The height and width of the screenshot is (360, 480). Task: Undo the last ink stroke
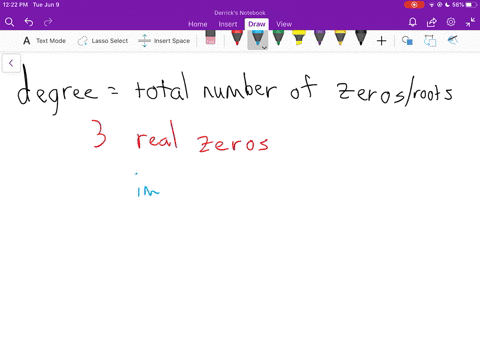pyautogui.click(x=29, y=22)
